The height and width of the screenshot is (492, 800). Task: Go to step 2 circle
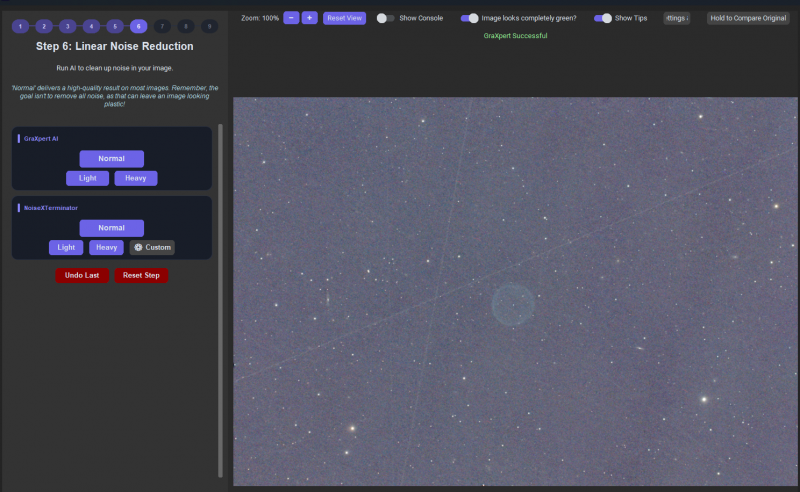[x=44, y=27]
